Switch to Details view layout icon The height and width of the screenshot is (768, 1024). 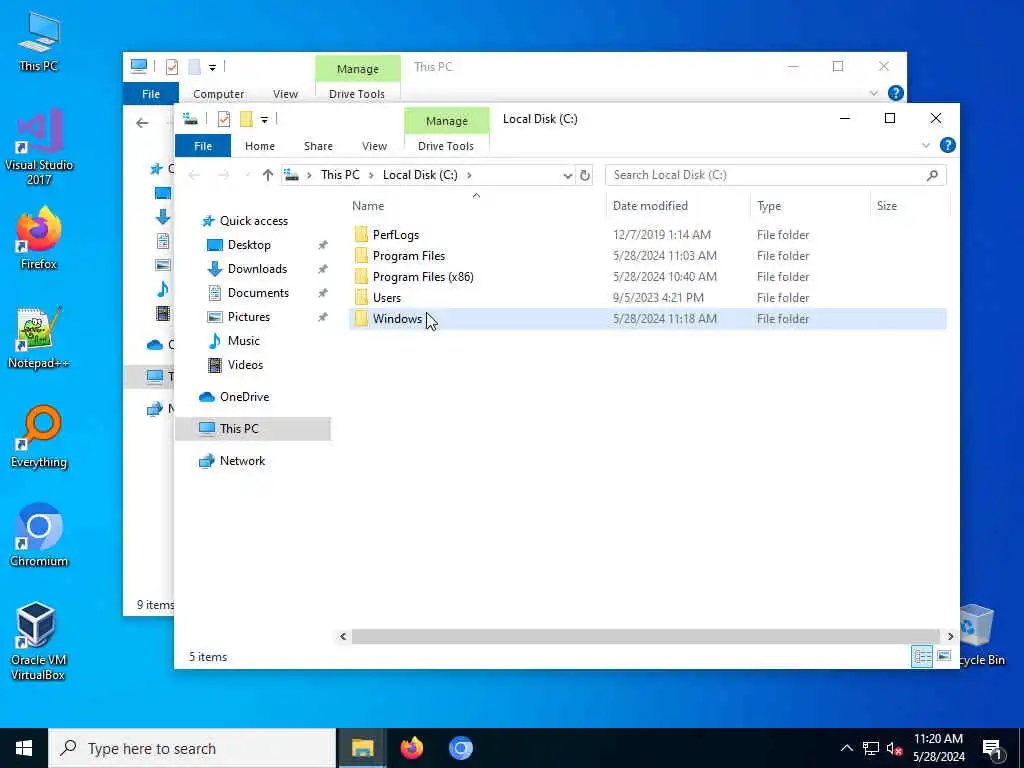click(x=922, y=656)
